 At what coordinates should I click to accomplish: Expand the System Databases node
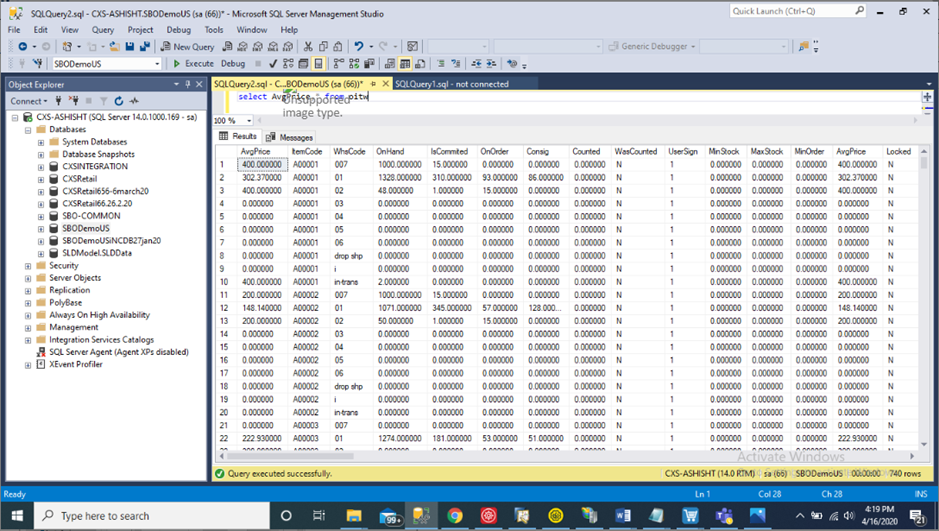pyautogui.click(x=41, y=142)
